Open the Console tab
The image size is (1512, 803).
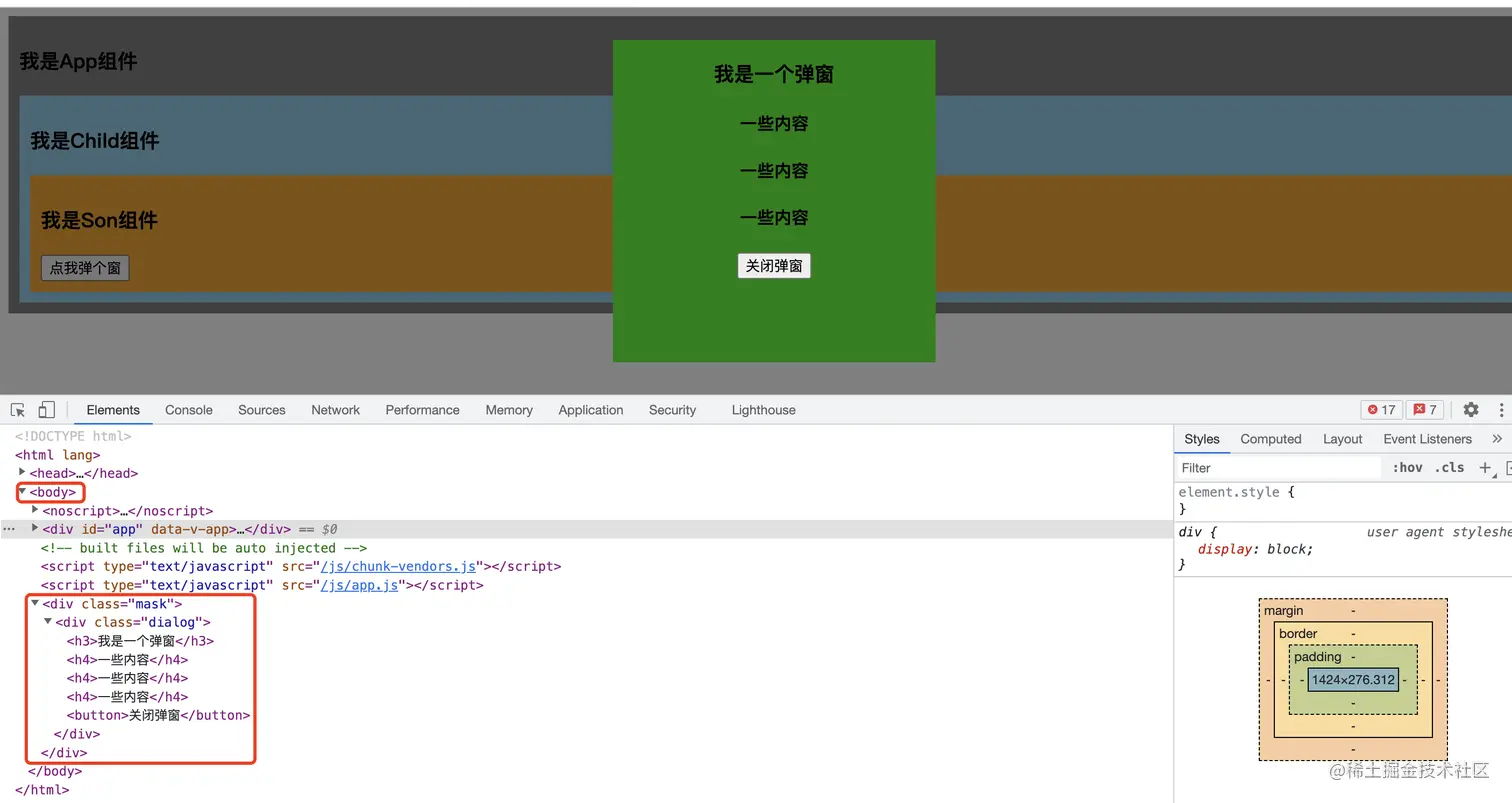coord(189,410)
